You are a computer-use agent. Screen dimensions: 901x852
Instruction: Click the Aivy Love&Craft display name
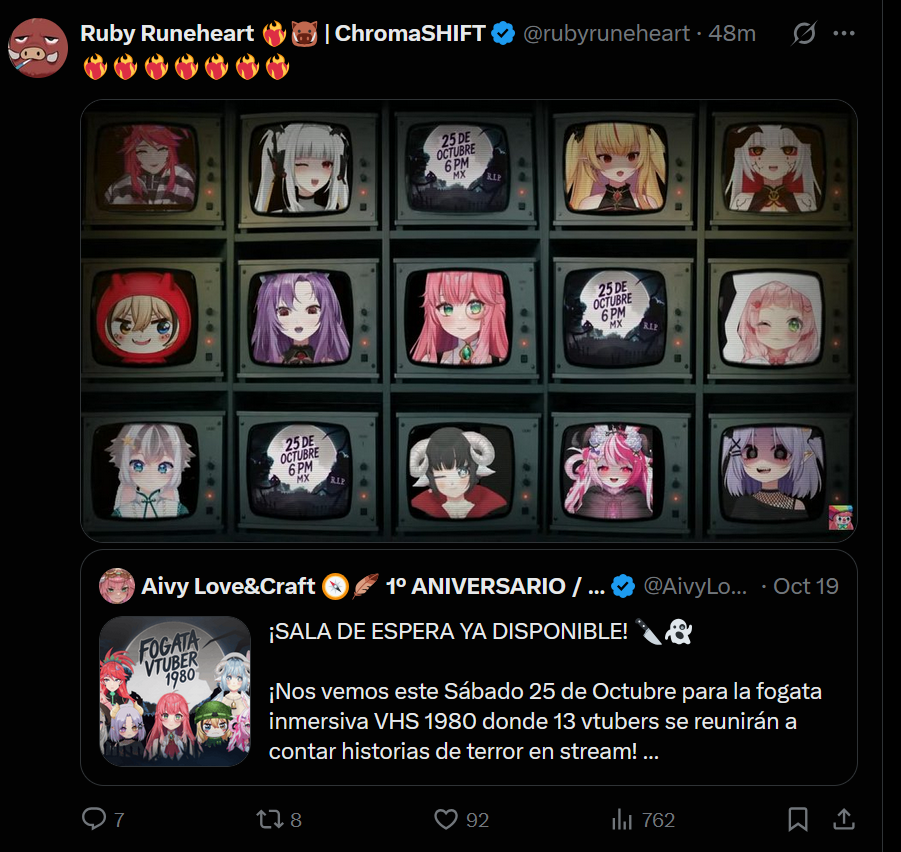pyautogui.click(x=228, y=586)
